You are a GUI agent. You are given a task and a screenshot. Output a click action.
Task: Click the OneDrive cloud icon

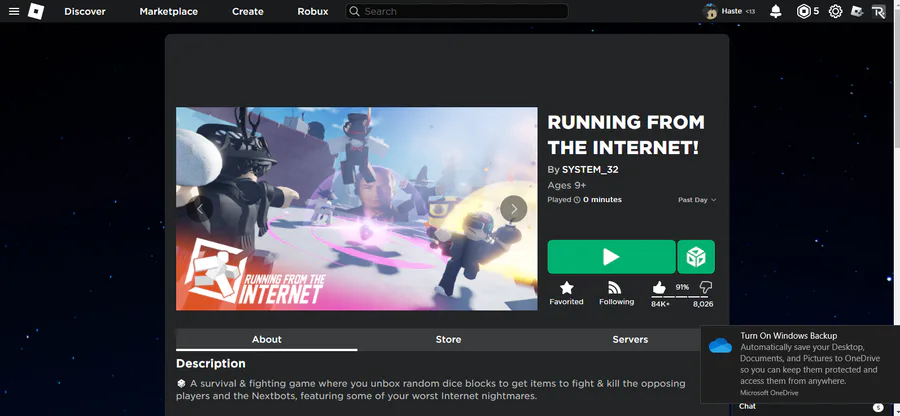pos(720,345)
